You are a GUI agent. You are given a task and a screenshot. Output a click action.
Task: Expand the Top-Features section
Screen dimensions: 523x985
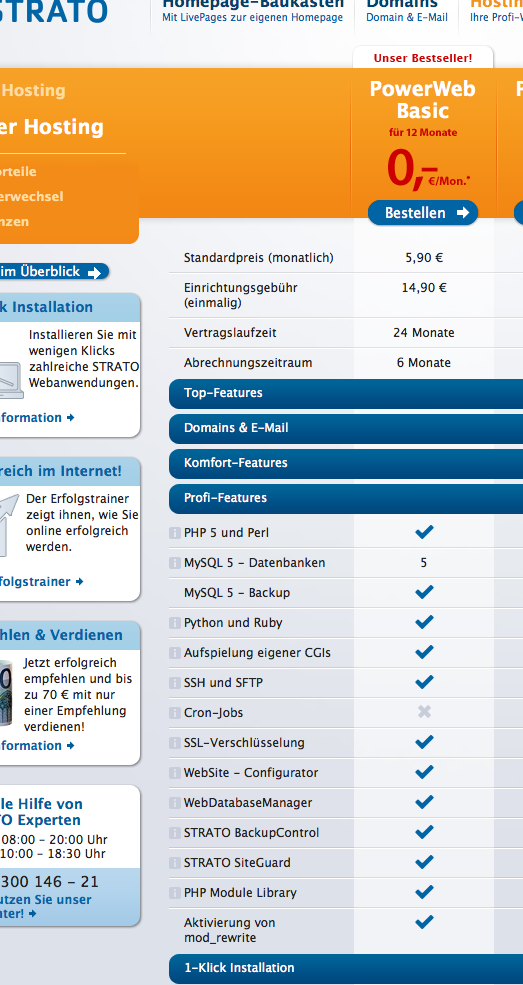(346, 393)
